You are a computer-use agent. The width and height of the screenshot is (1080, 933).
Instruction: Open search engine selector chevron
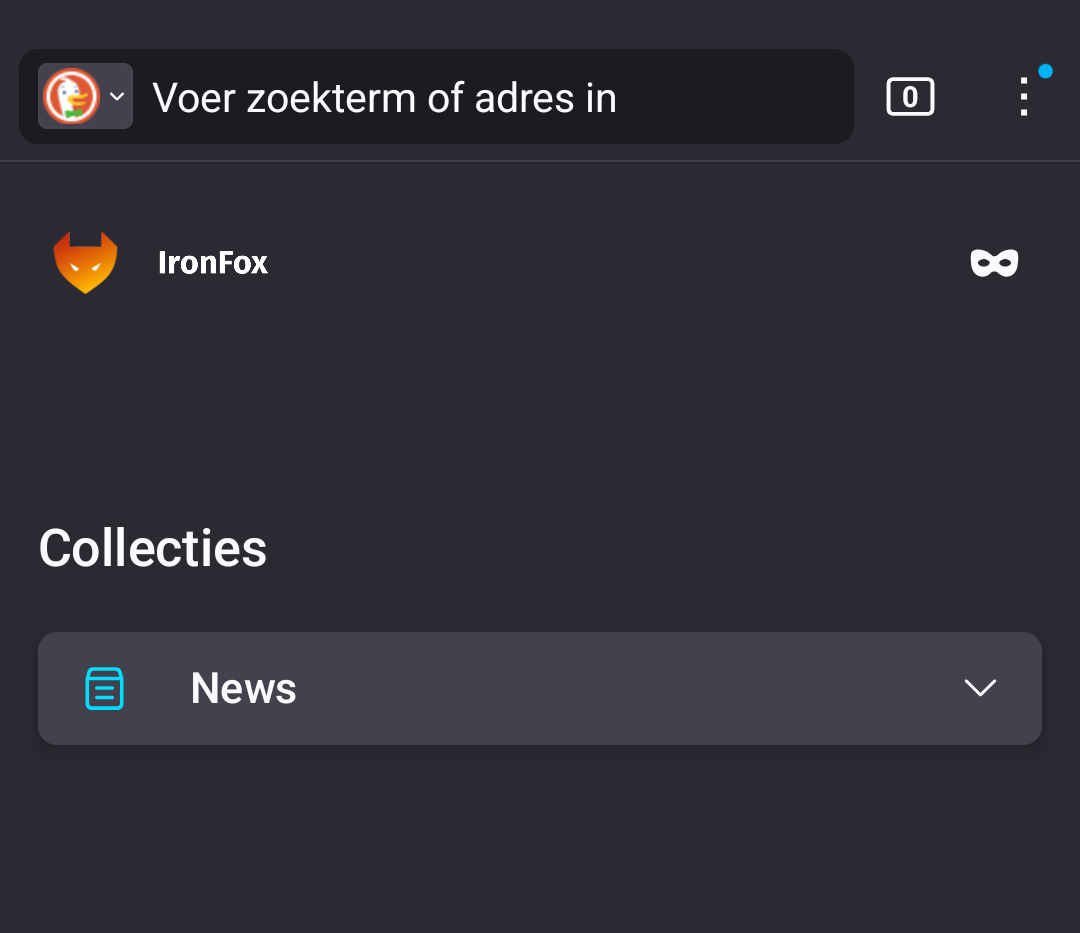pyautogui.click(x=117, y=96)
